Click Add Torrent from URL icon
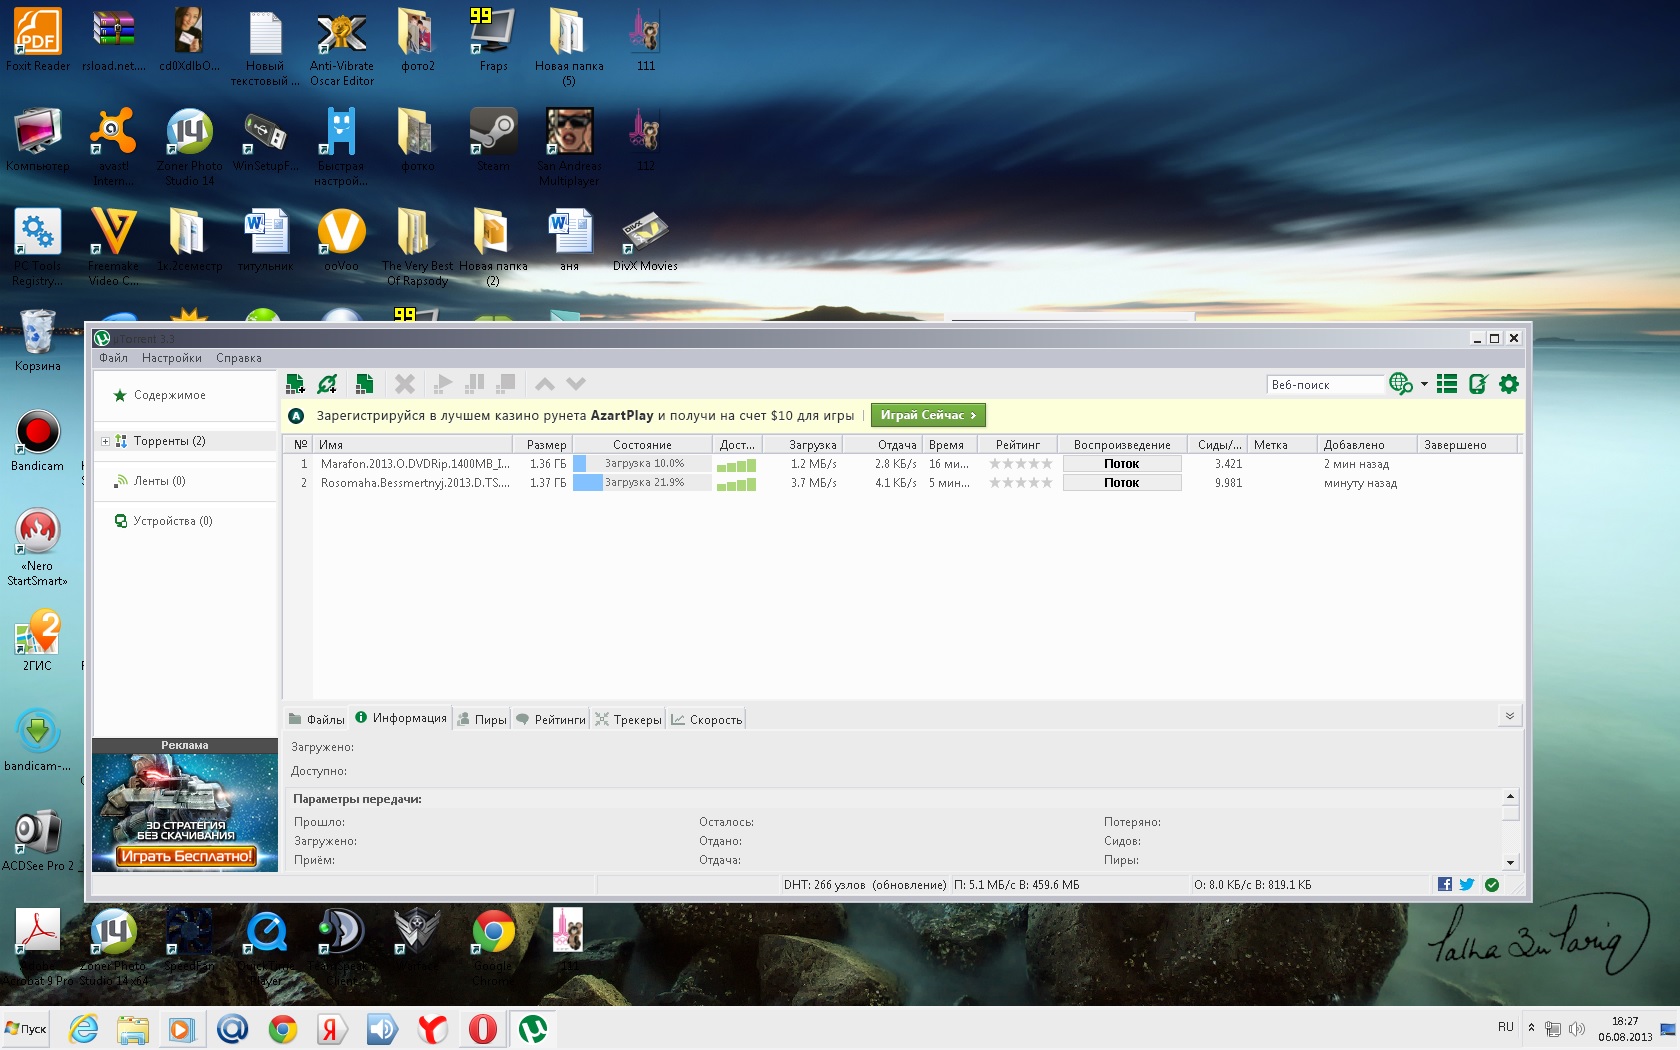Viewport: 1680px width, 1050px height. pos(327,384)
